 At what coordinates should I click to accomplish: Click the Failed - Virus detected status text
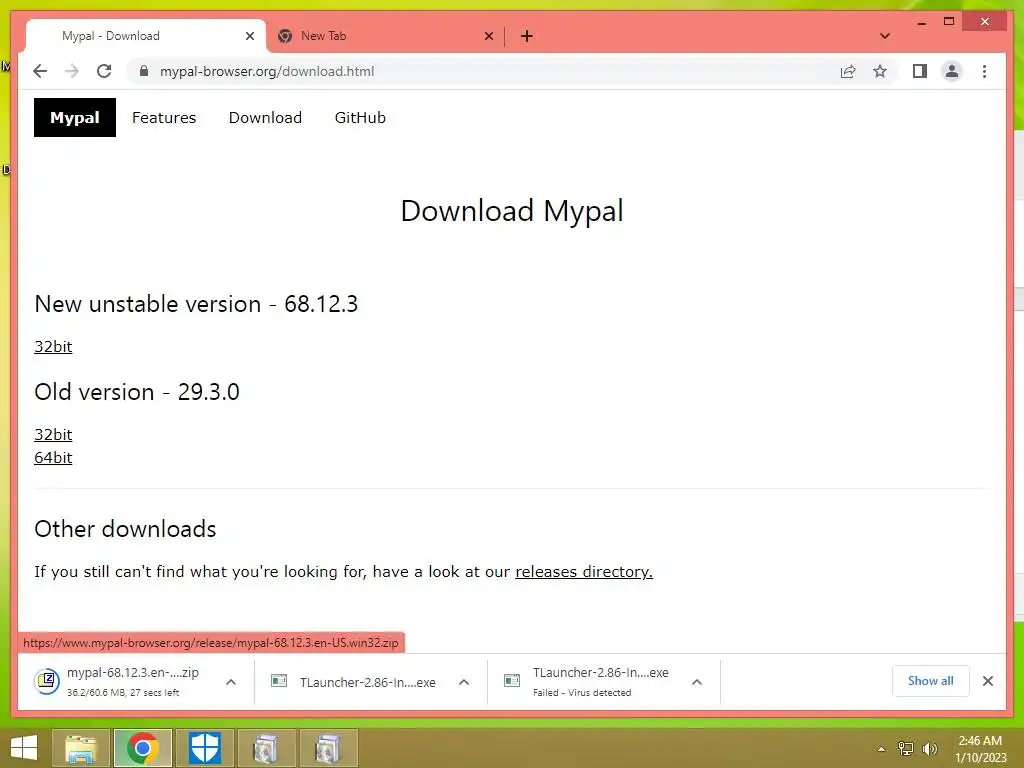(x=582, y=692)
